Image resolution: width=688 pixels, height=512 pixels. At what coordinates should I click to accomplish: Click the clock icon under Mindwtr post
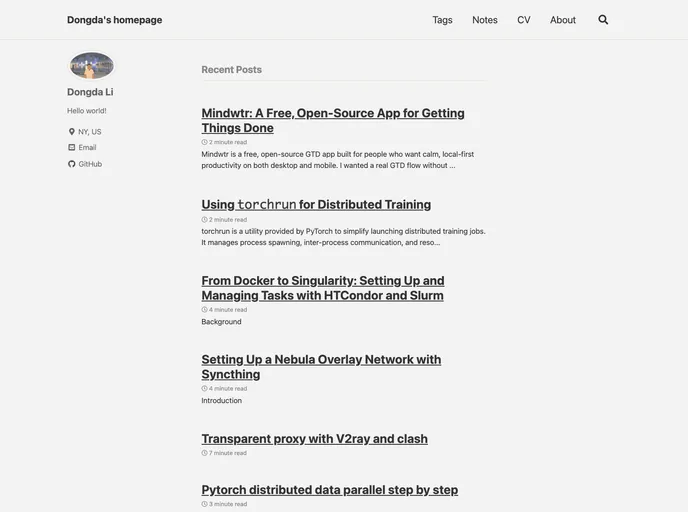tap(205, 142)
